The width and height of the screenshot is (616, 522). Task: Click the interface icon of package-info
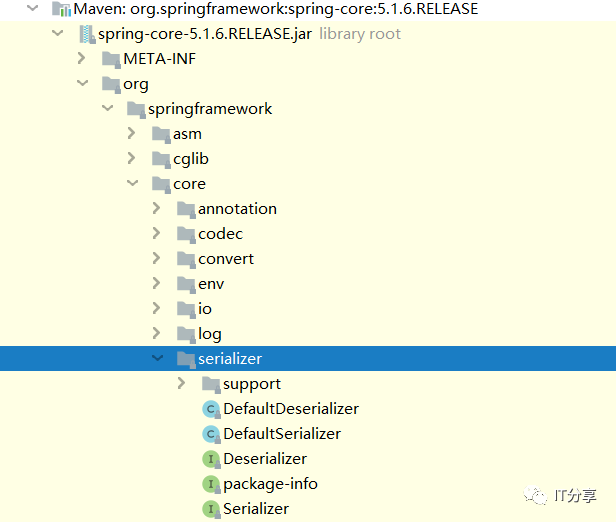211,484
